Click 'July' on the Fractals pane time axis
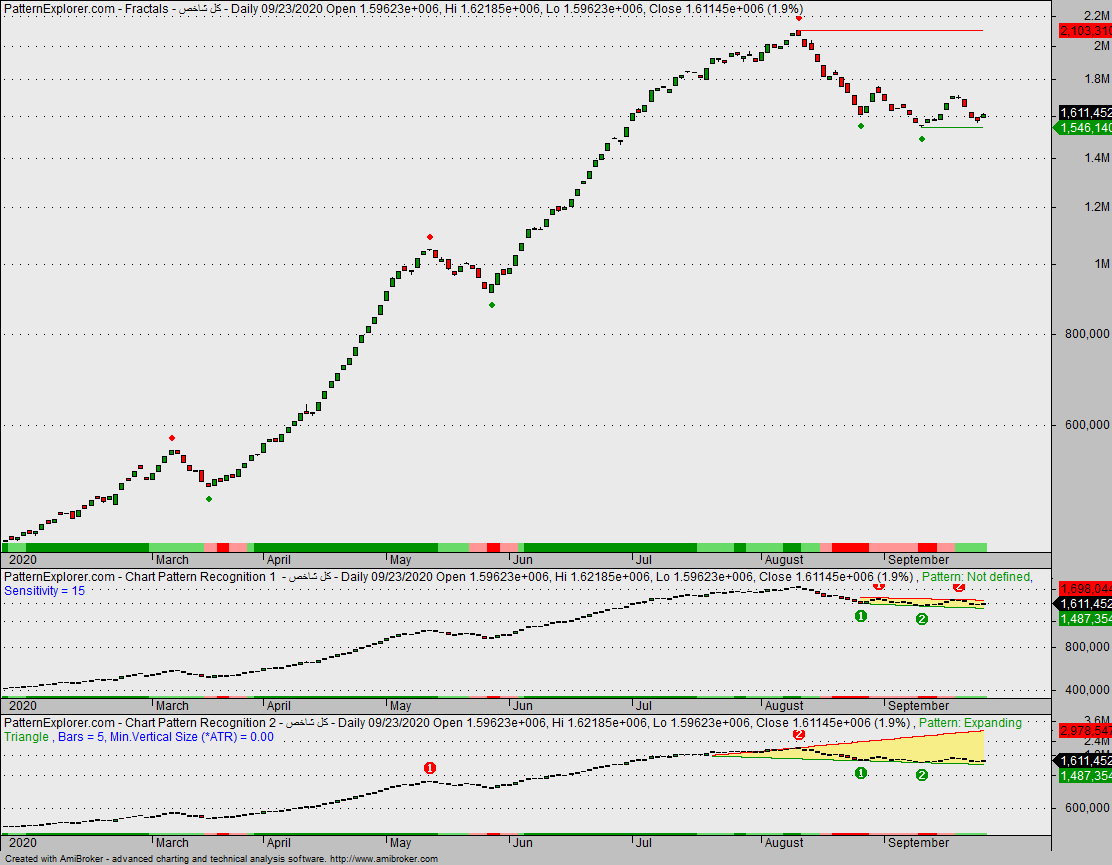The width and height of the screenshot is (1112, 865). pos(647,560)
